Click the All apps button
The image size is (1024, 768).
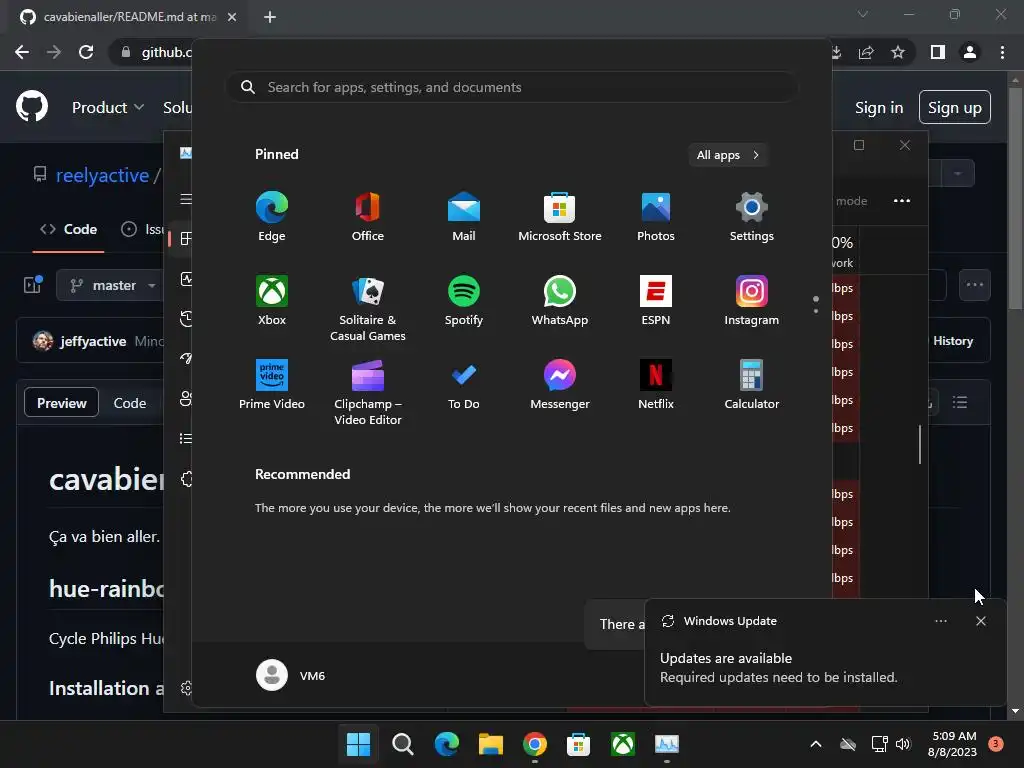[728, 155]
